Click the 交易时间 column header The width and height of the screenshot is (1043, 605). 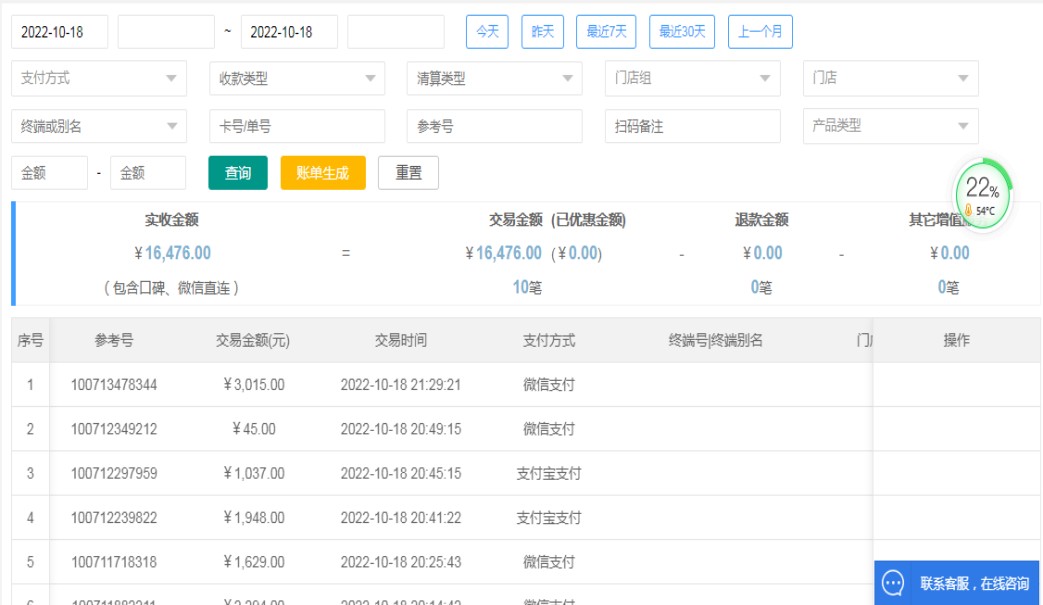pyautogui.click(x=401, y=340)
